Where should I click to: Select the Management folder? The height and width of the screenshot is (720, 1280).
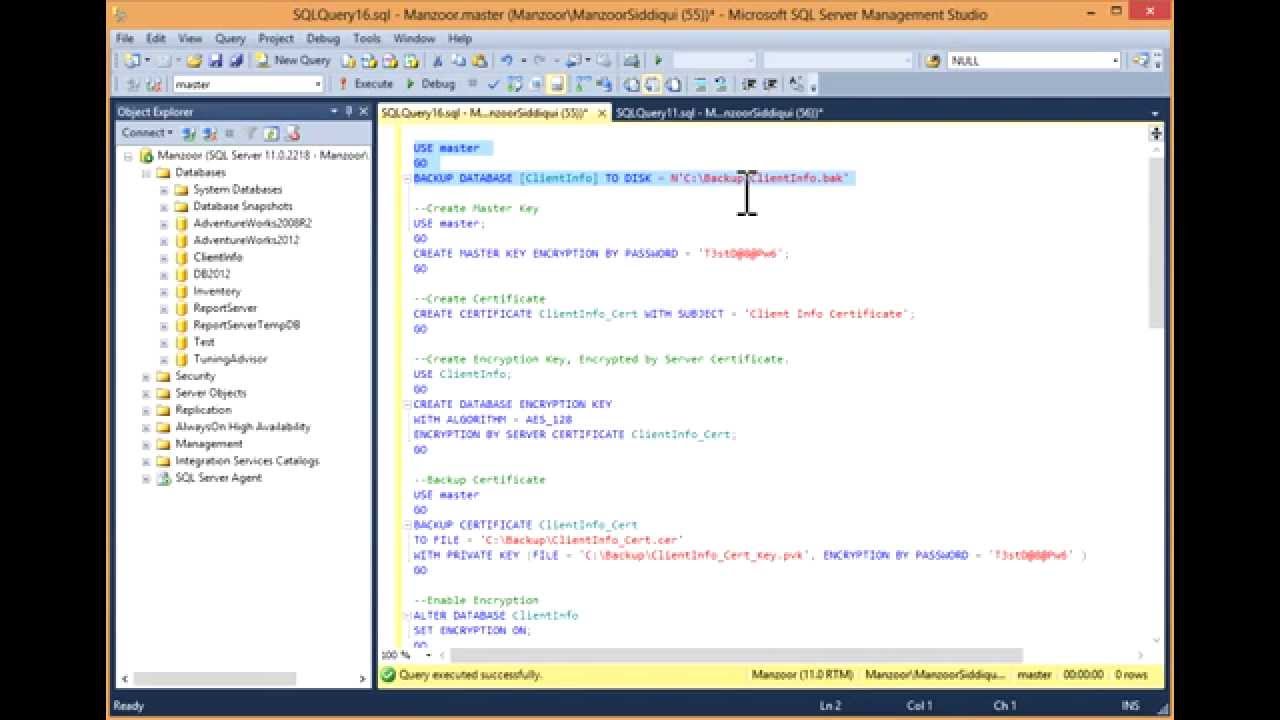click(x=209, y=444)
